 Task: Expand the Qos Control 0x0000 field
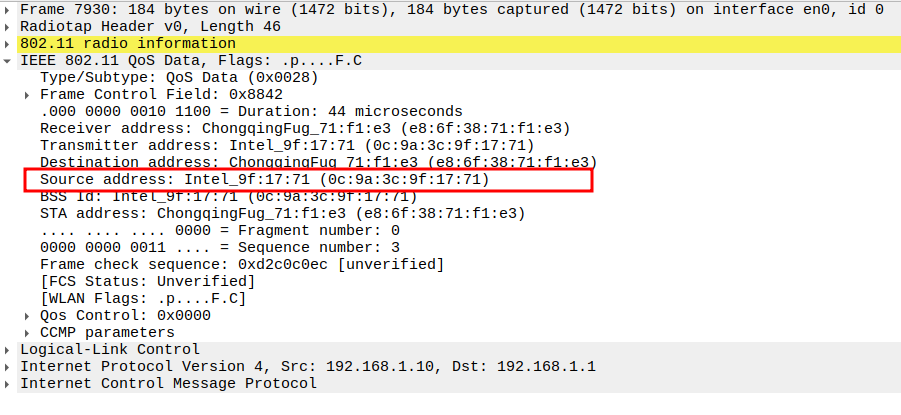(x=29, y=315)
